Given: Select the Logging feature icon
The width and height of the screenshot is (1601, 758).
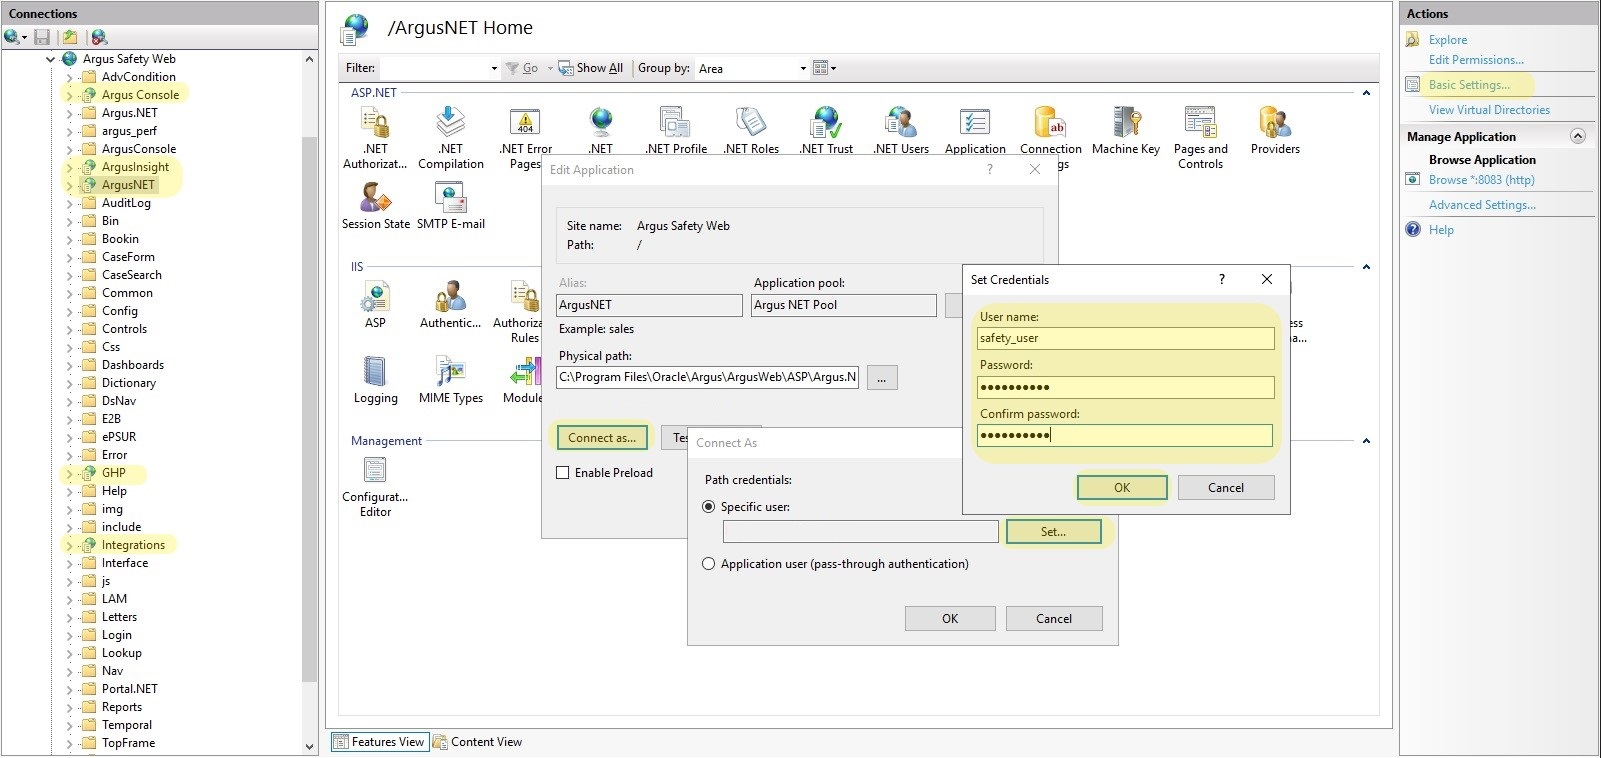Looking at the screenshot, I should (x=375, y=380).
